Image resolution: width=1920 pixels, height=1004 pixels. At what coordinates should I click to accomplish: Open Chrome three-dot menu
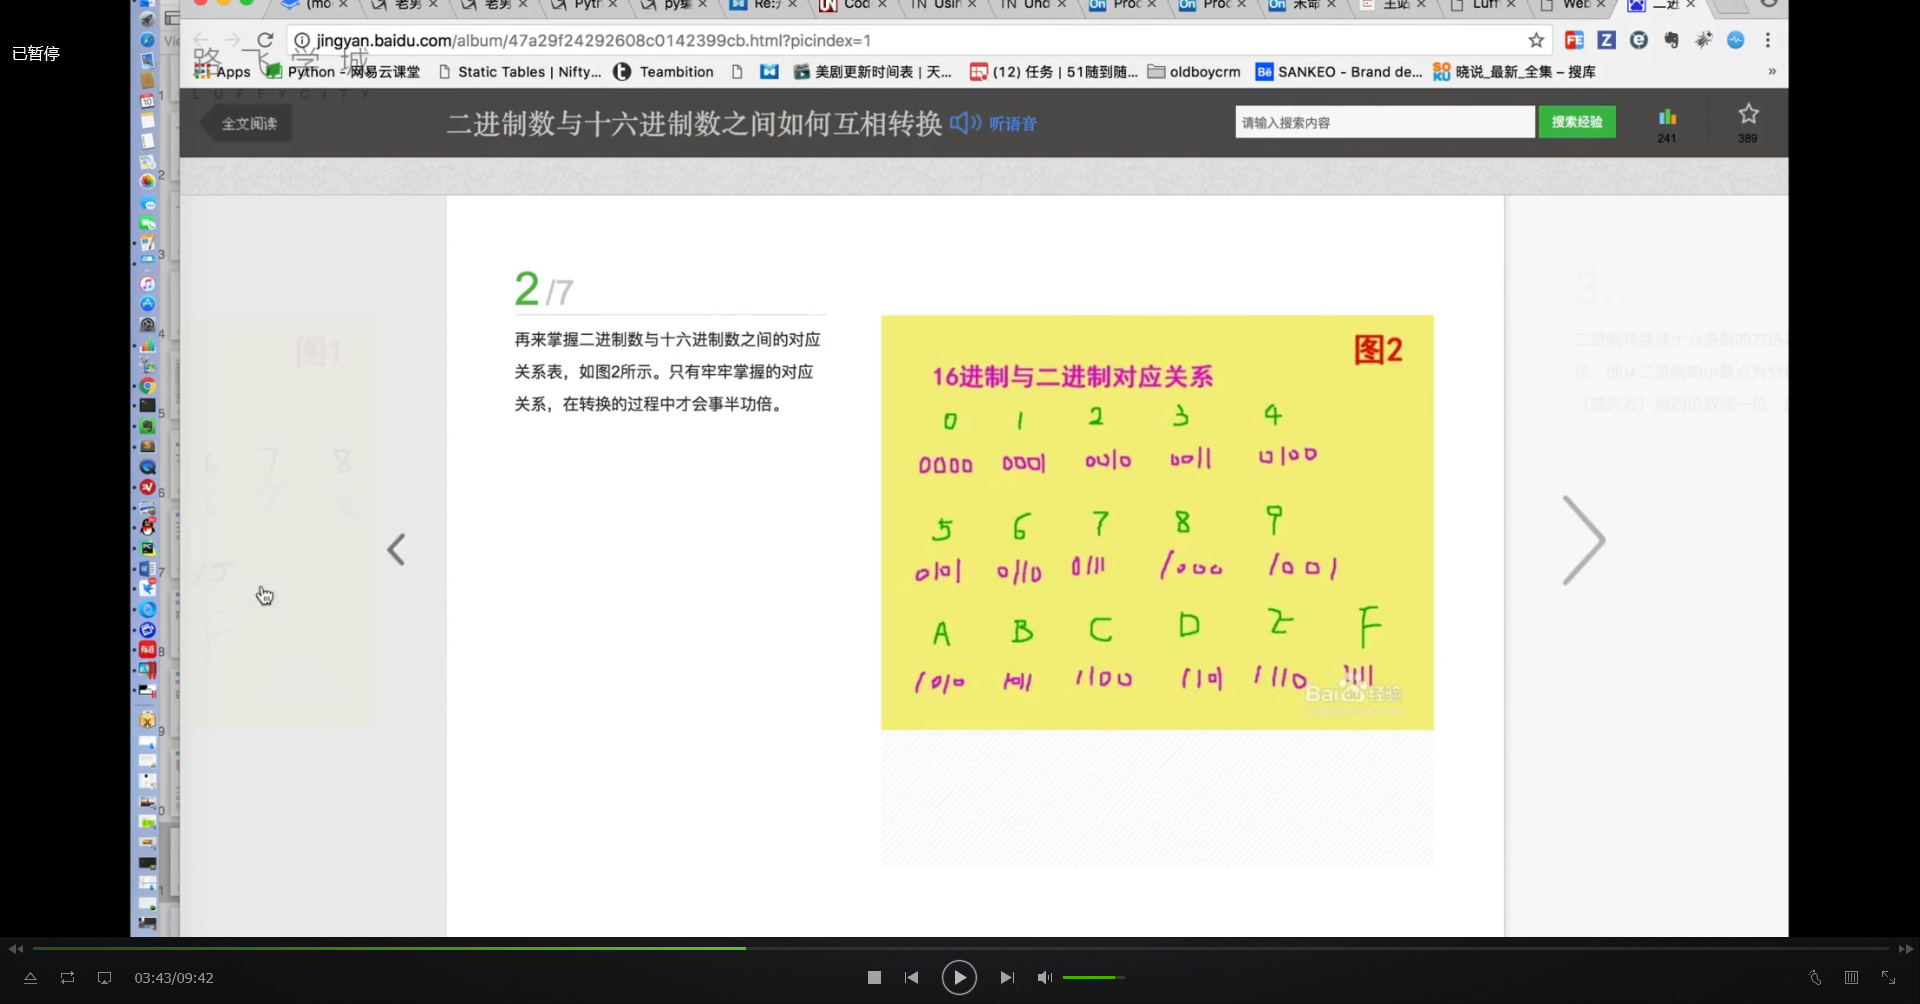[1768, 40]
